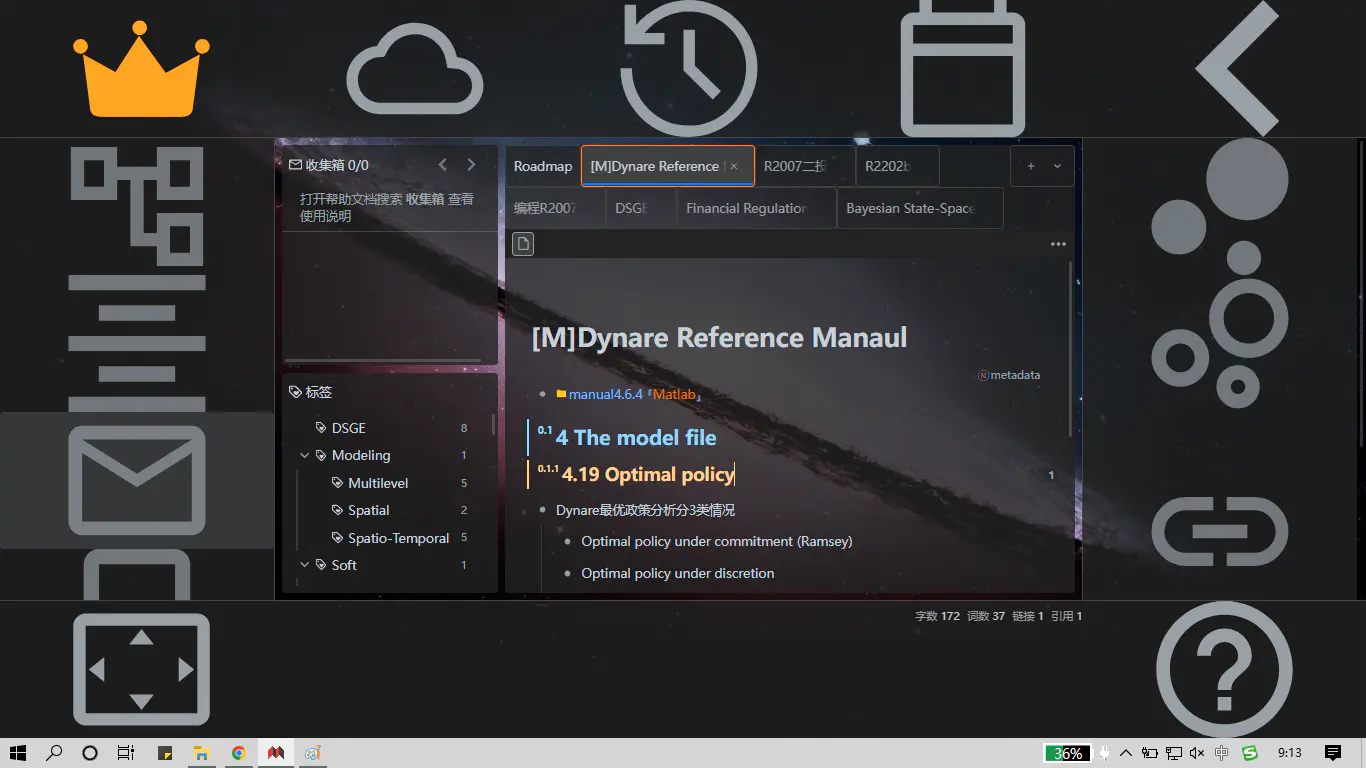Open the document three-dots more menu
The width and height of the screenshot is (1366, 768).
1058,245
